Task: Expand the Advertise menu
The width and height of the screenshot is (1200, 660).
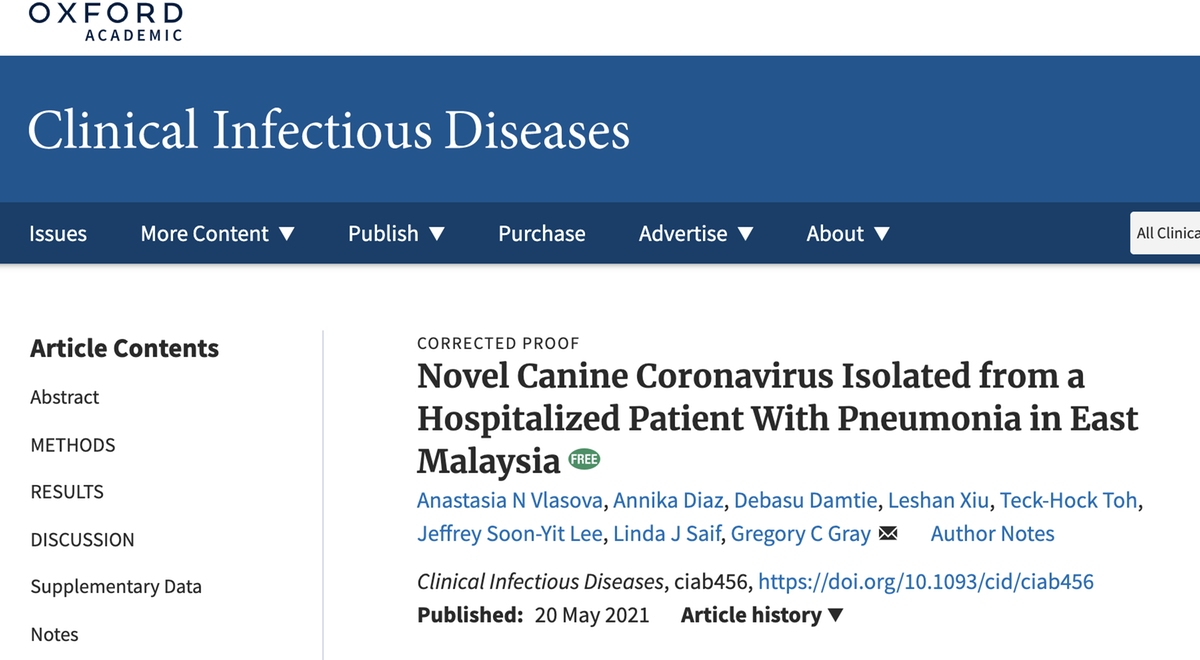Action: (696, 234)
